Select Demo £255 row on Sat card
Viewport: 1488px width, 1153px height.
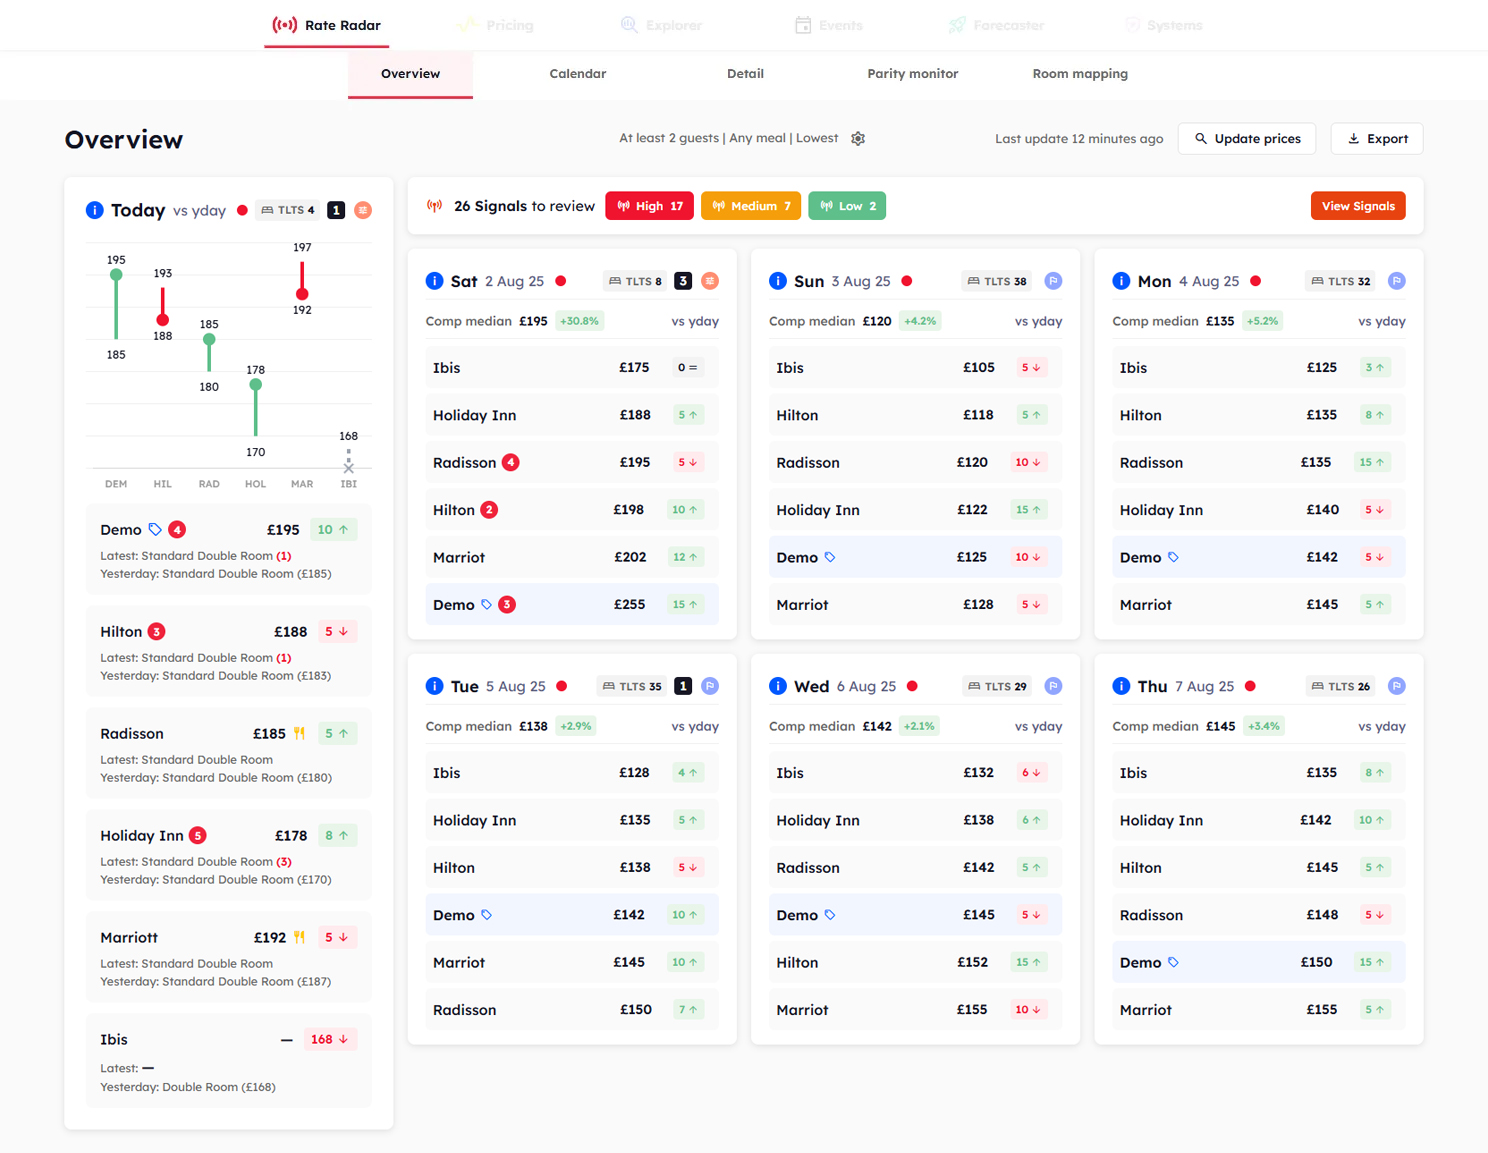(x=572, y=605)
